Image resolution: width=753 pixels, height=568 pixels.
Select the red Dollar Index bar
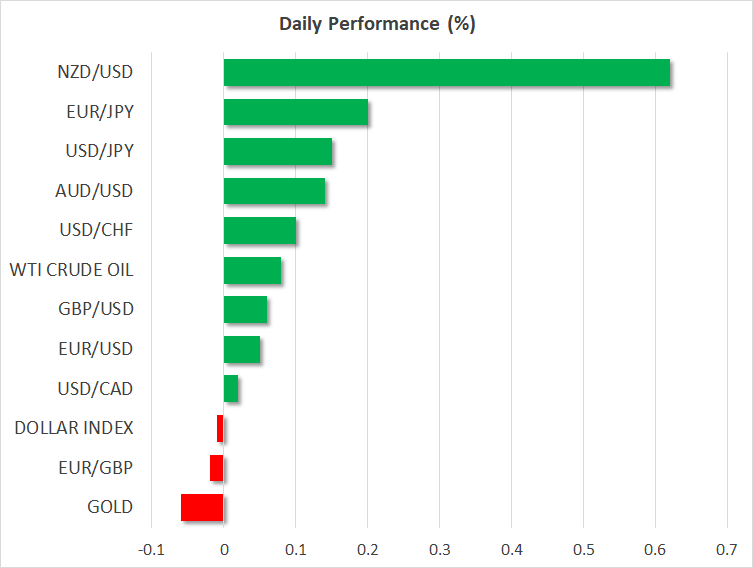click(x=220, y=428)
